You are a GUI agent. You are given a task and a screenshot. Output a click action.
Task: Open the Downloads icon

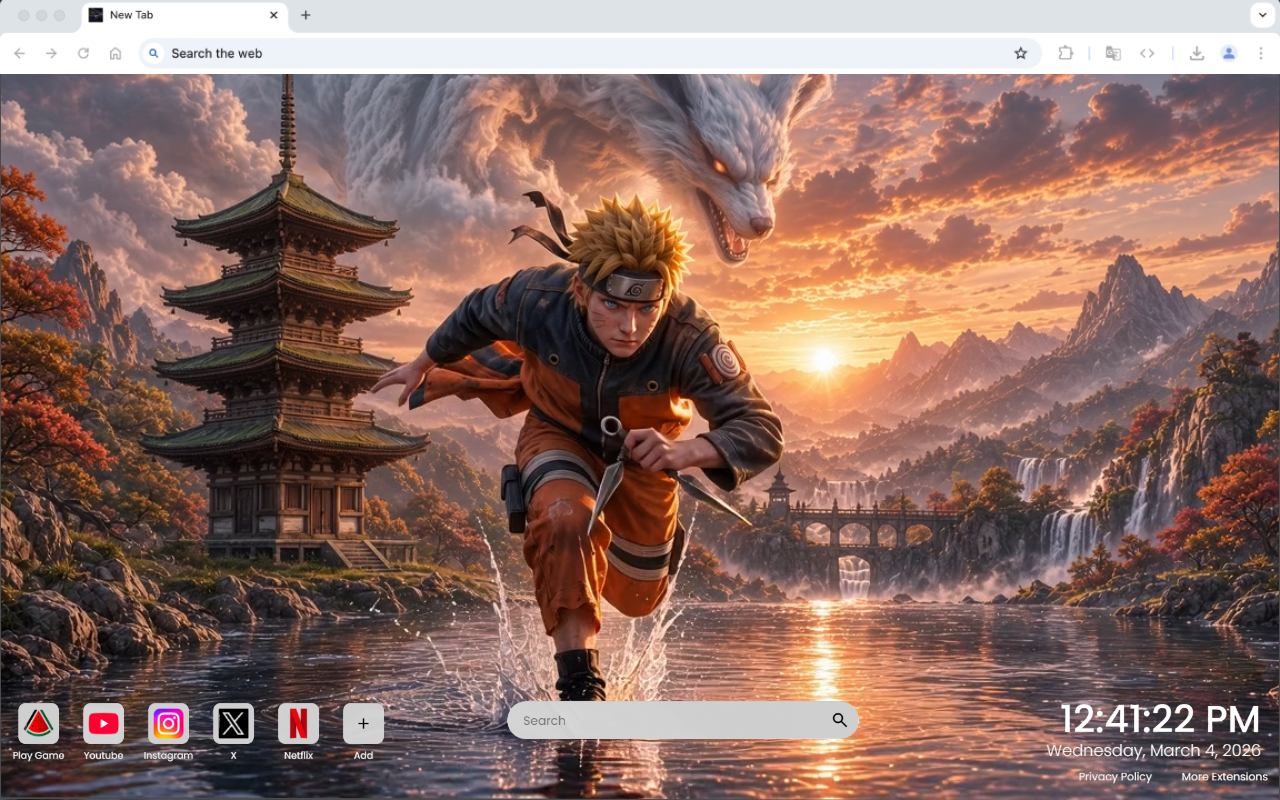(1197, 53)
